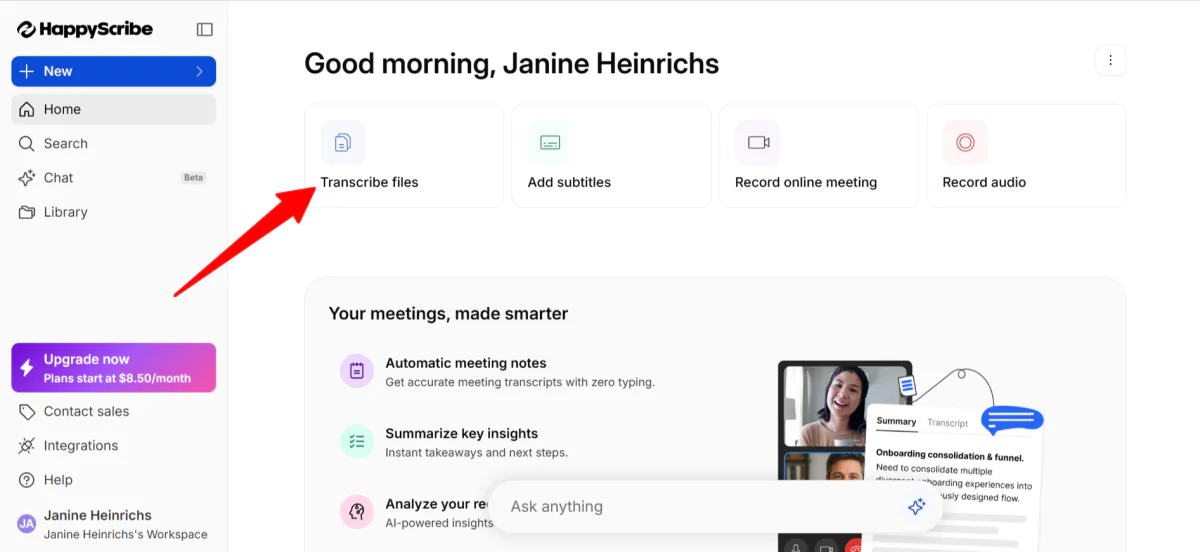The height and width of the screenshot is (552, 1200).
Task: Click the Upgrade now banner
Action: tap(114, 367)
